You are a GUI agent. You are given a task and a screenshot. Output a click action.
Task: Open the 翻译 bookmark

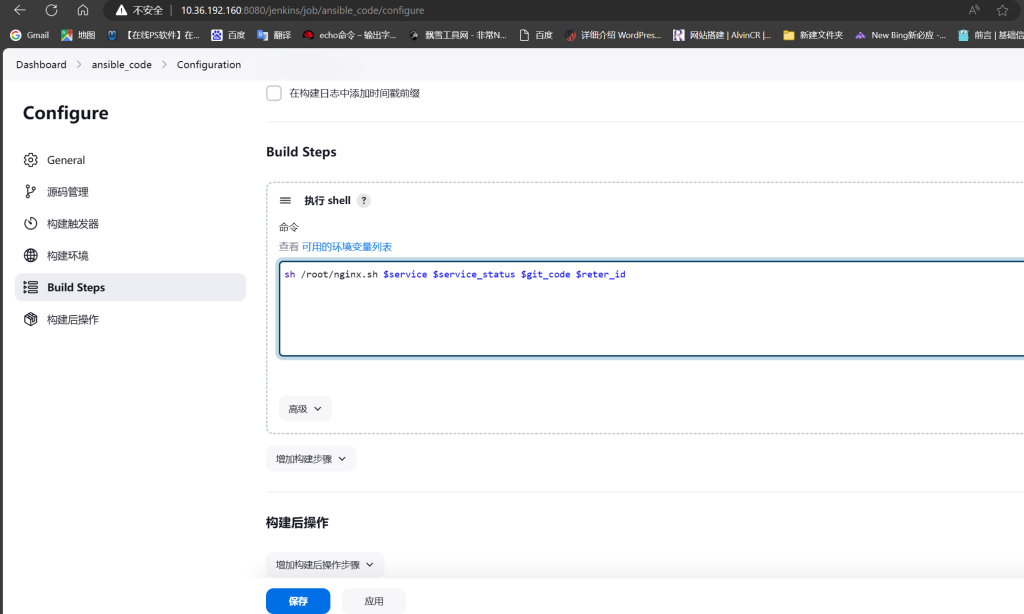274,35
